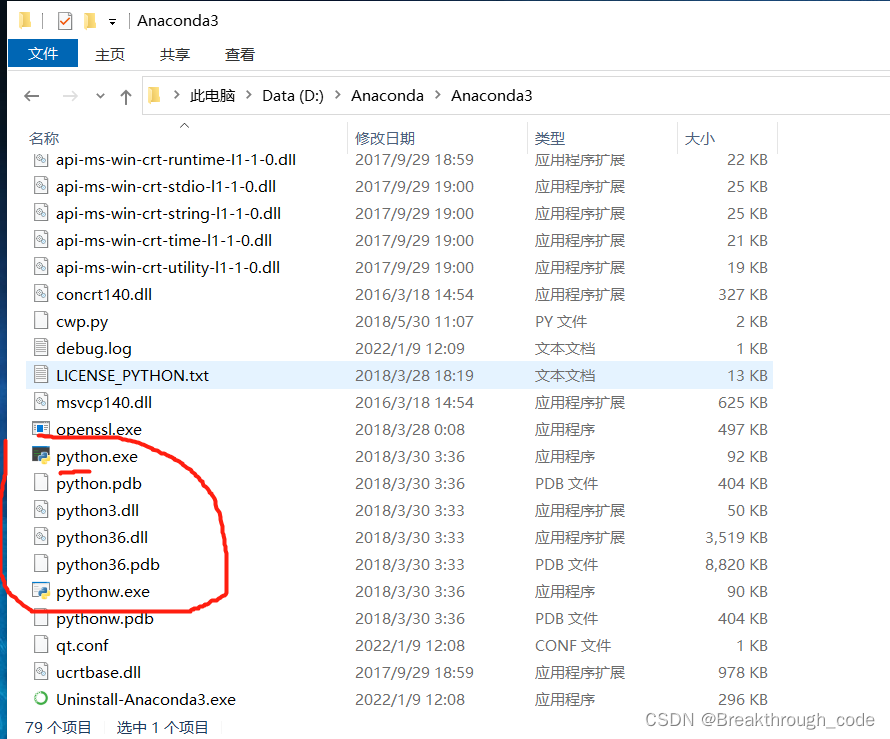This screenshot has width=890, height=739.
Task: Go up one folder level
Action: point(126,96)
